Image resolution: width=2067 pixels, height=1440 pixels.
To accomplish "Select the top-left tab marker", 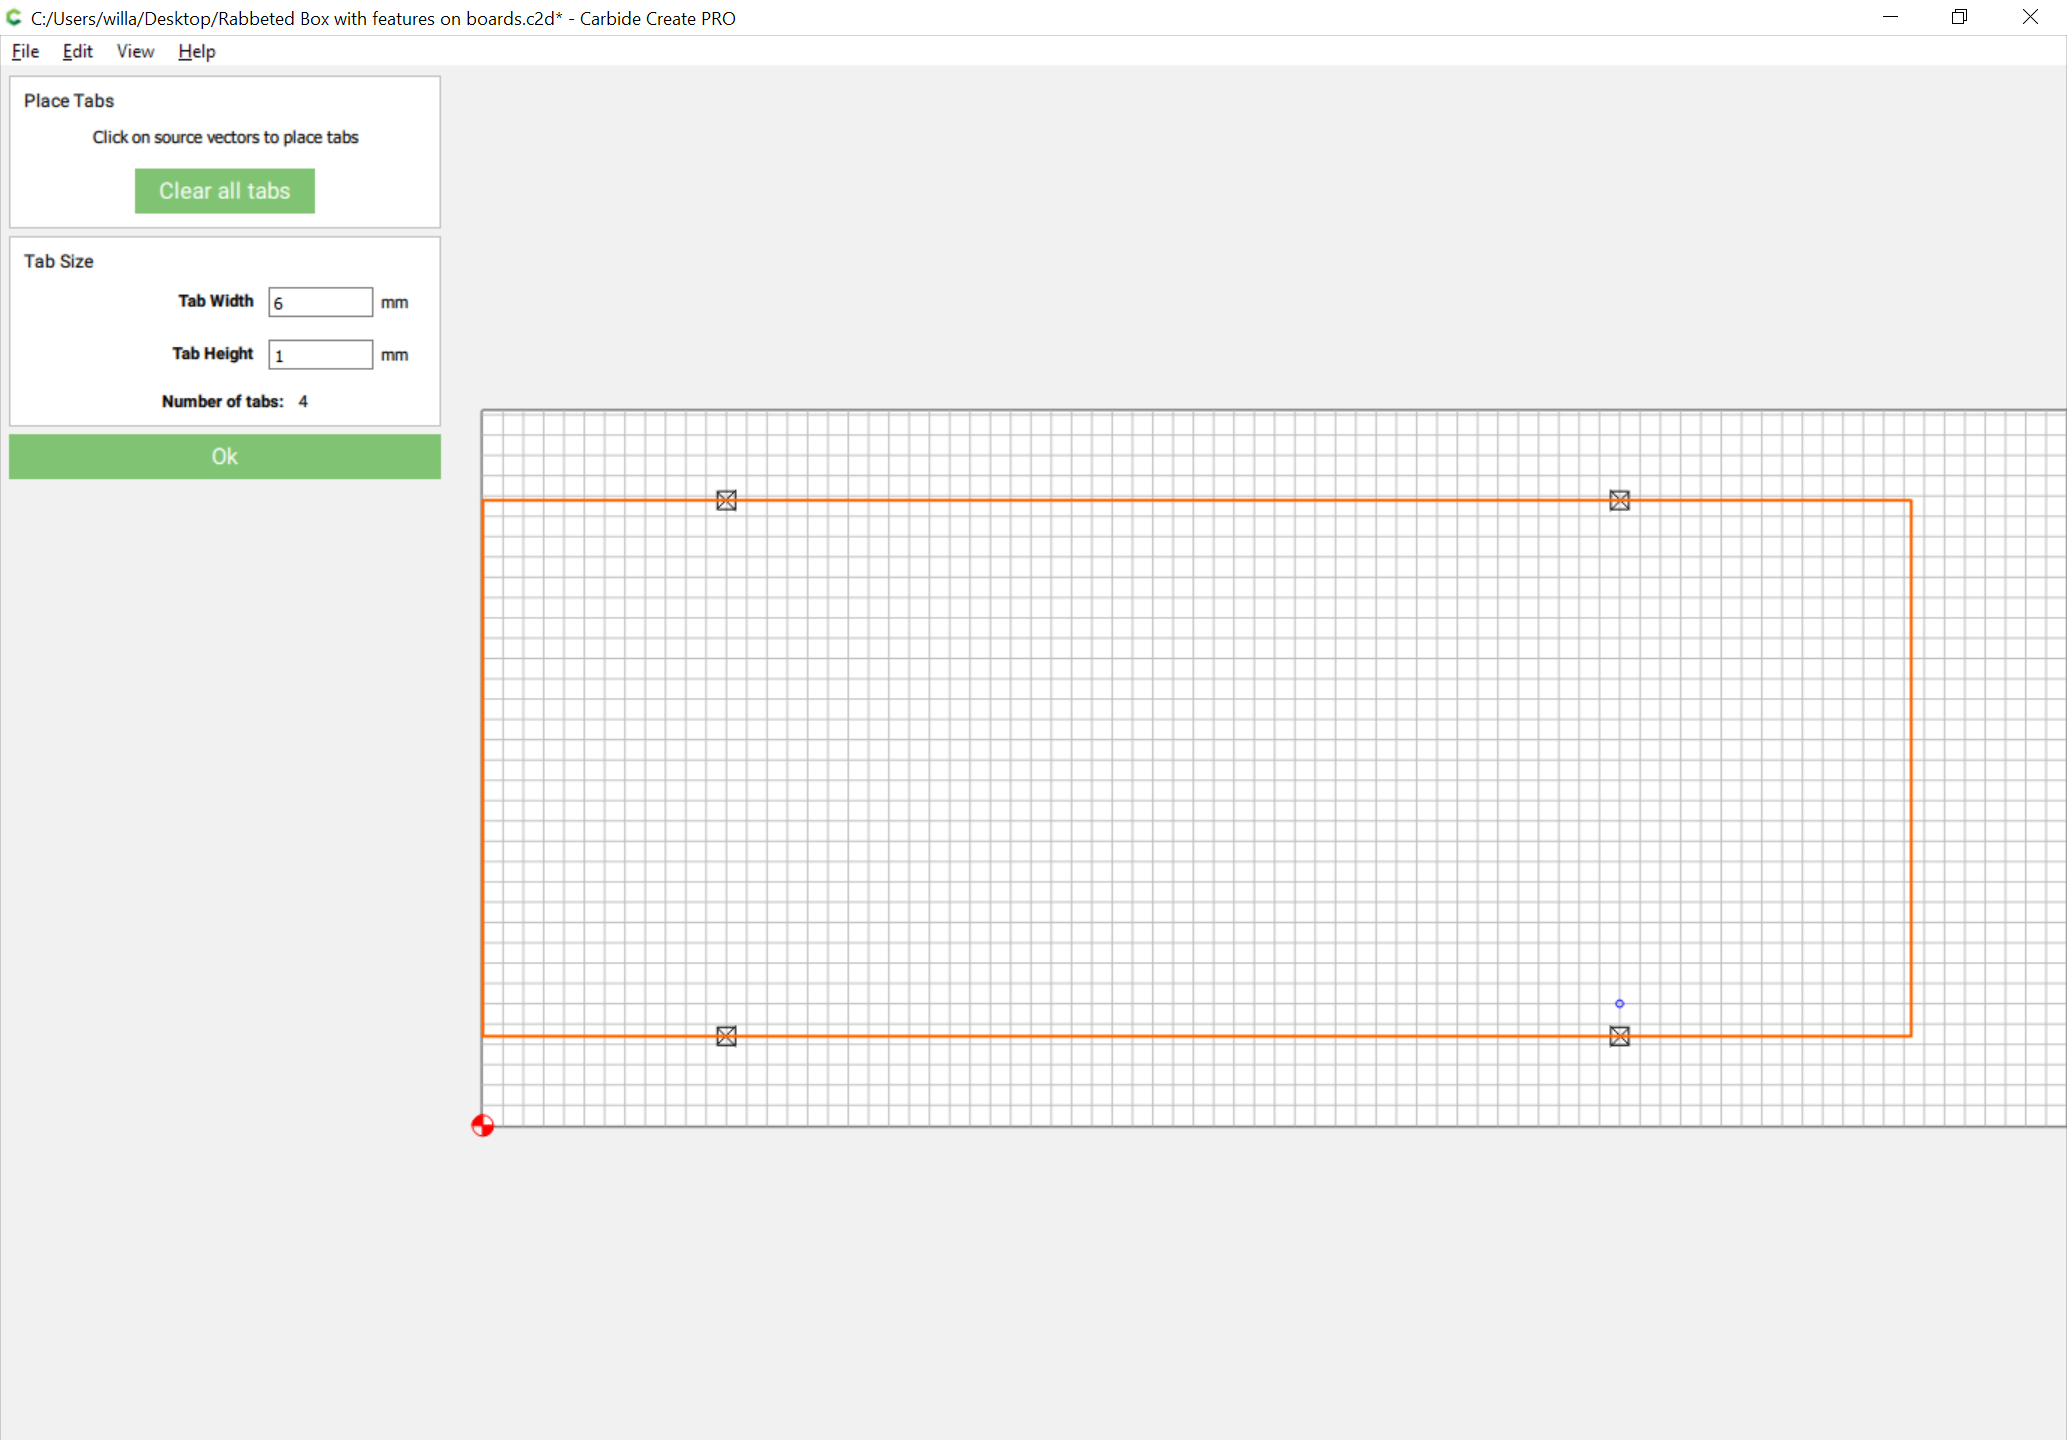I will click(727, 500).
